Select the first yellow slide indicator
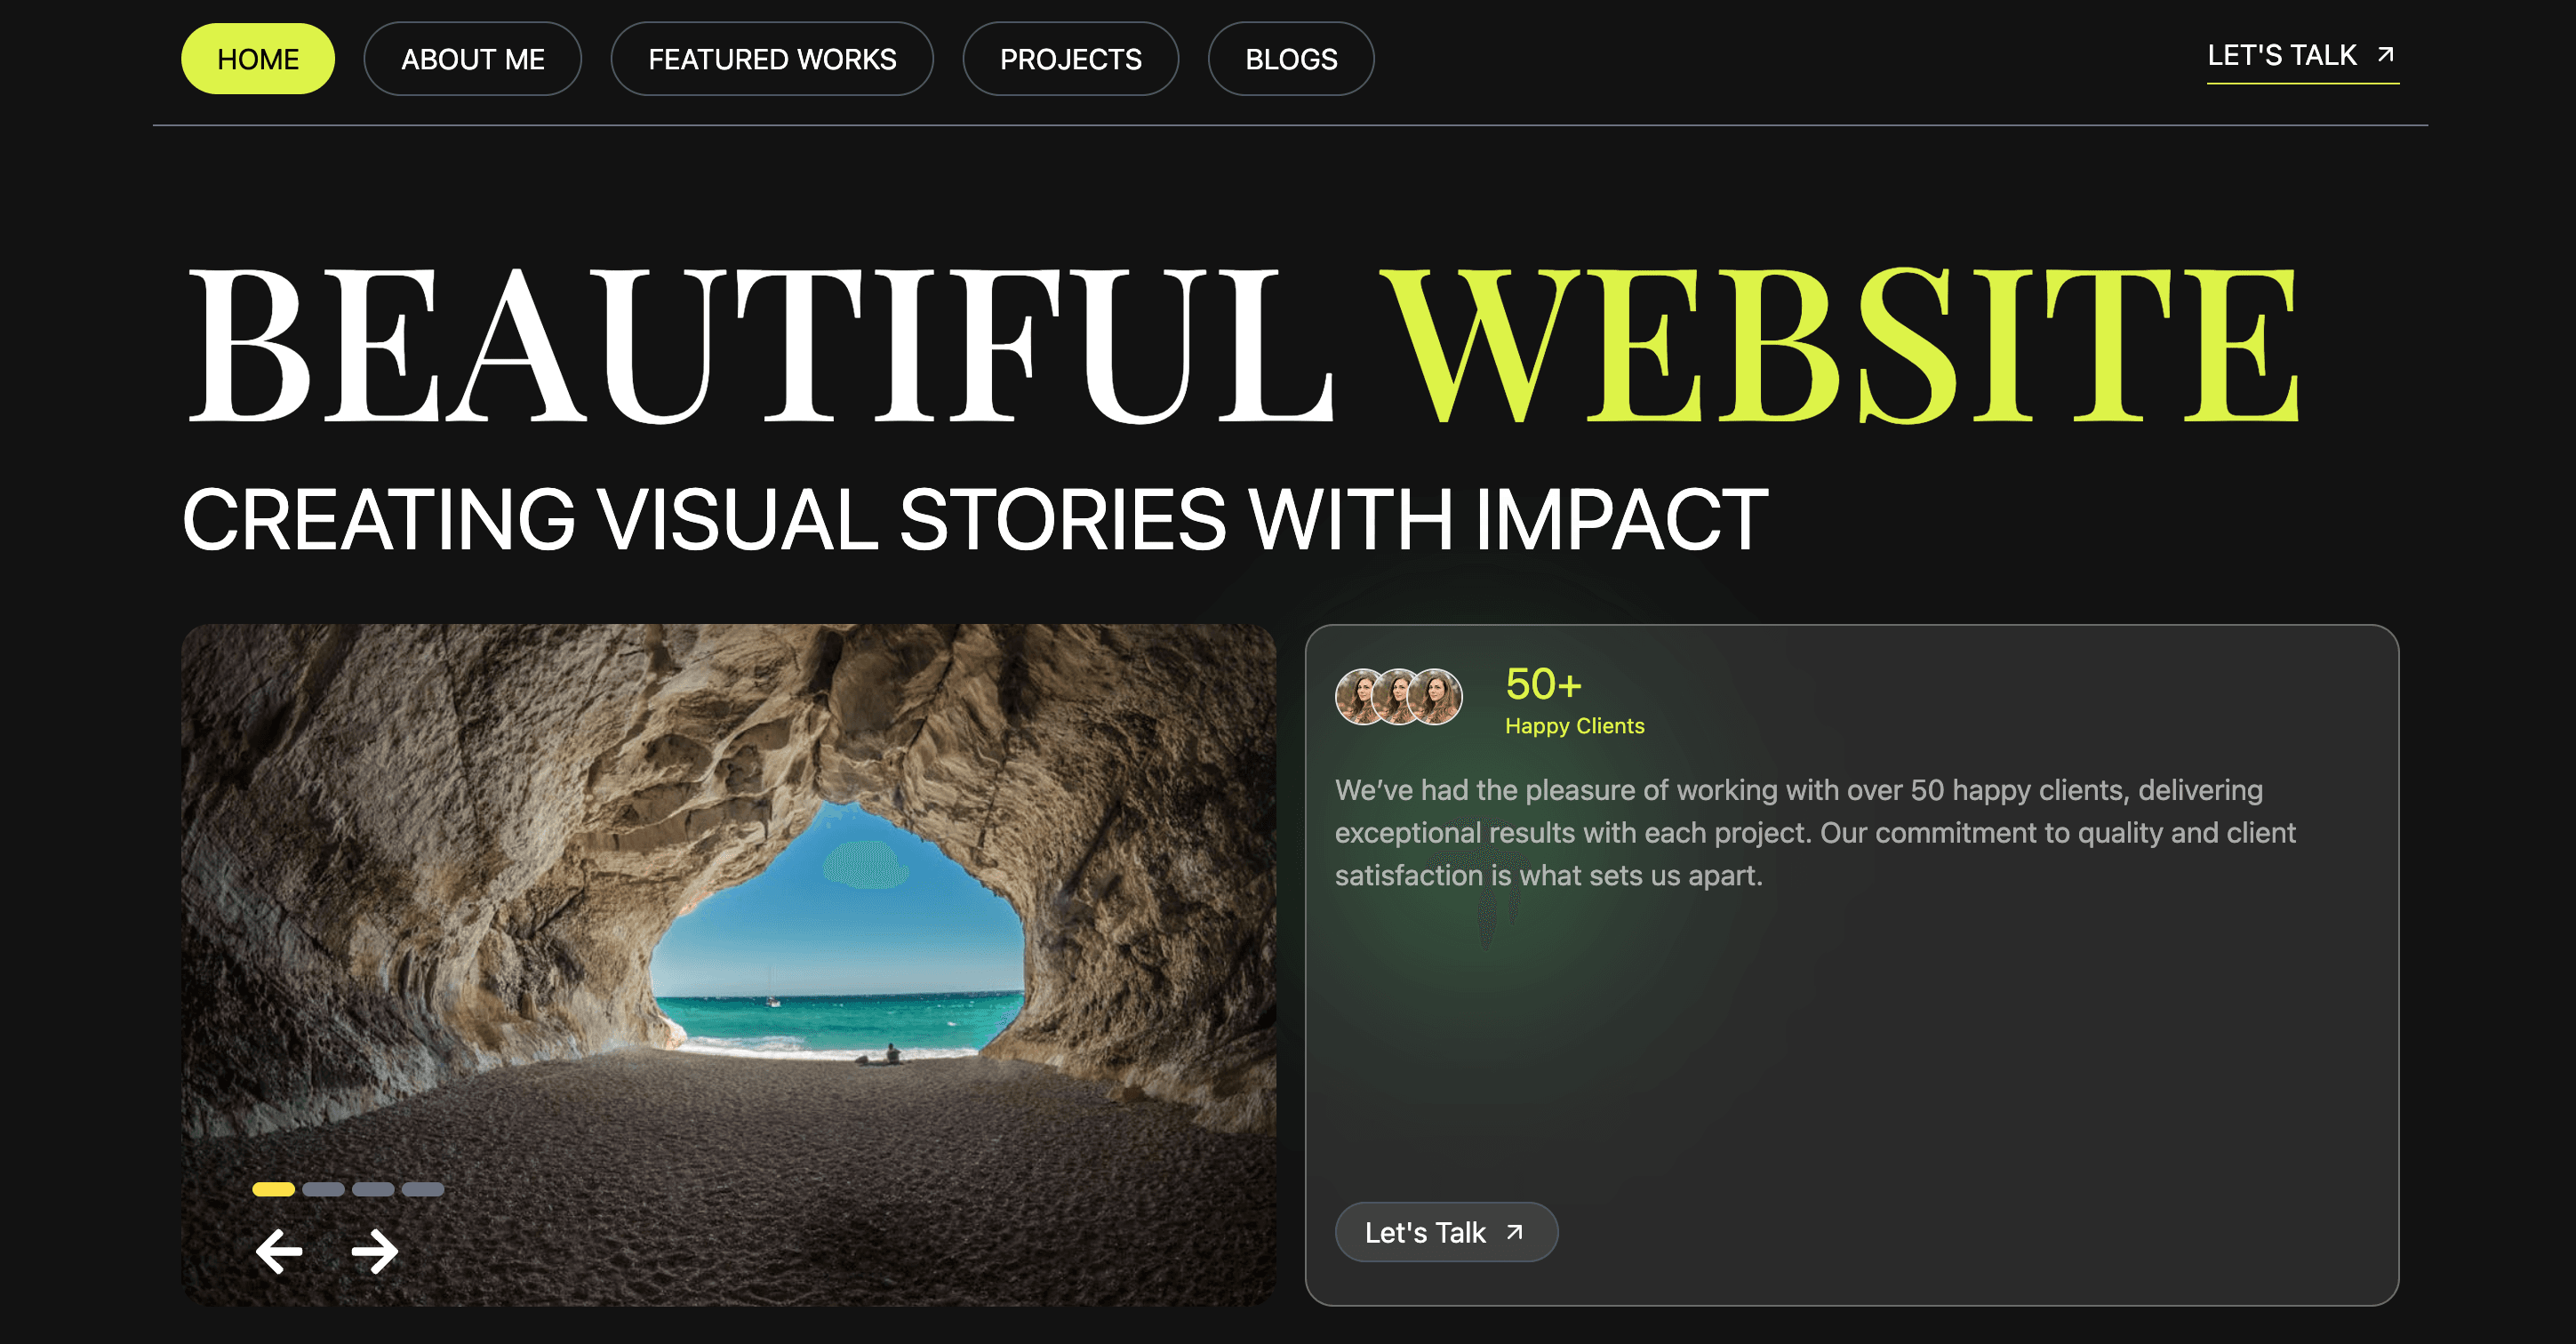The image size is (2576, 1344). tap(273, 1189)
